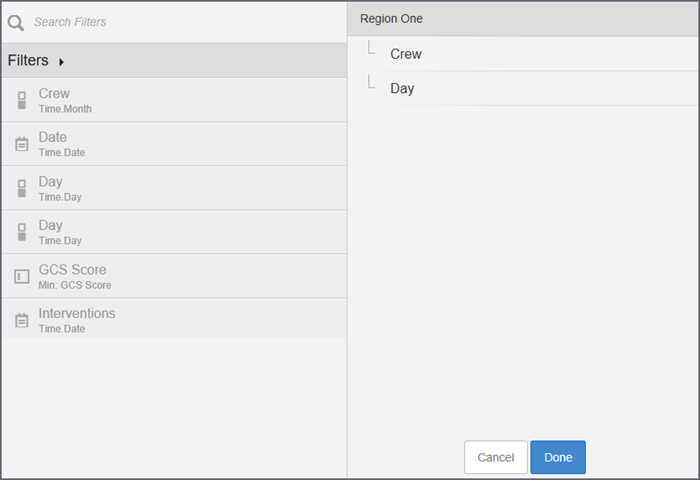Select Crew under Region One
The image size is (700, 480).
click(x=406, y=54)
